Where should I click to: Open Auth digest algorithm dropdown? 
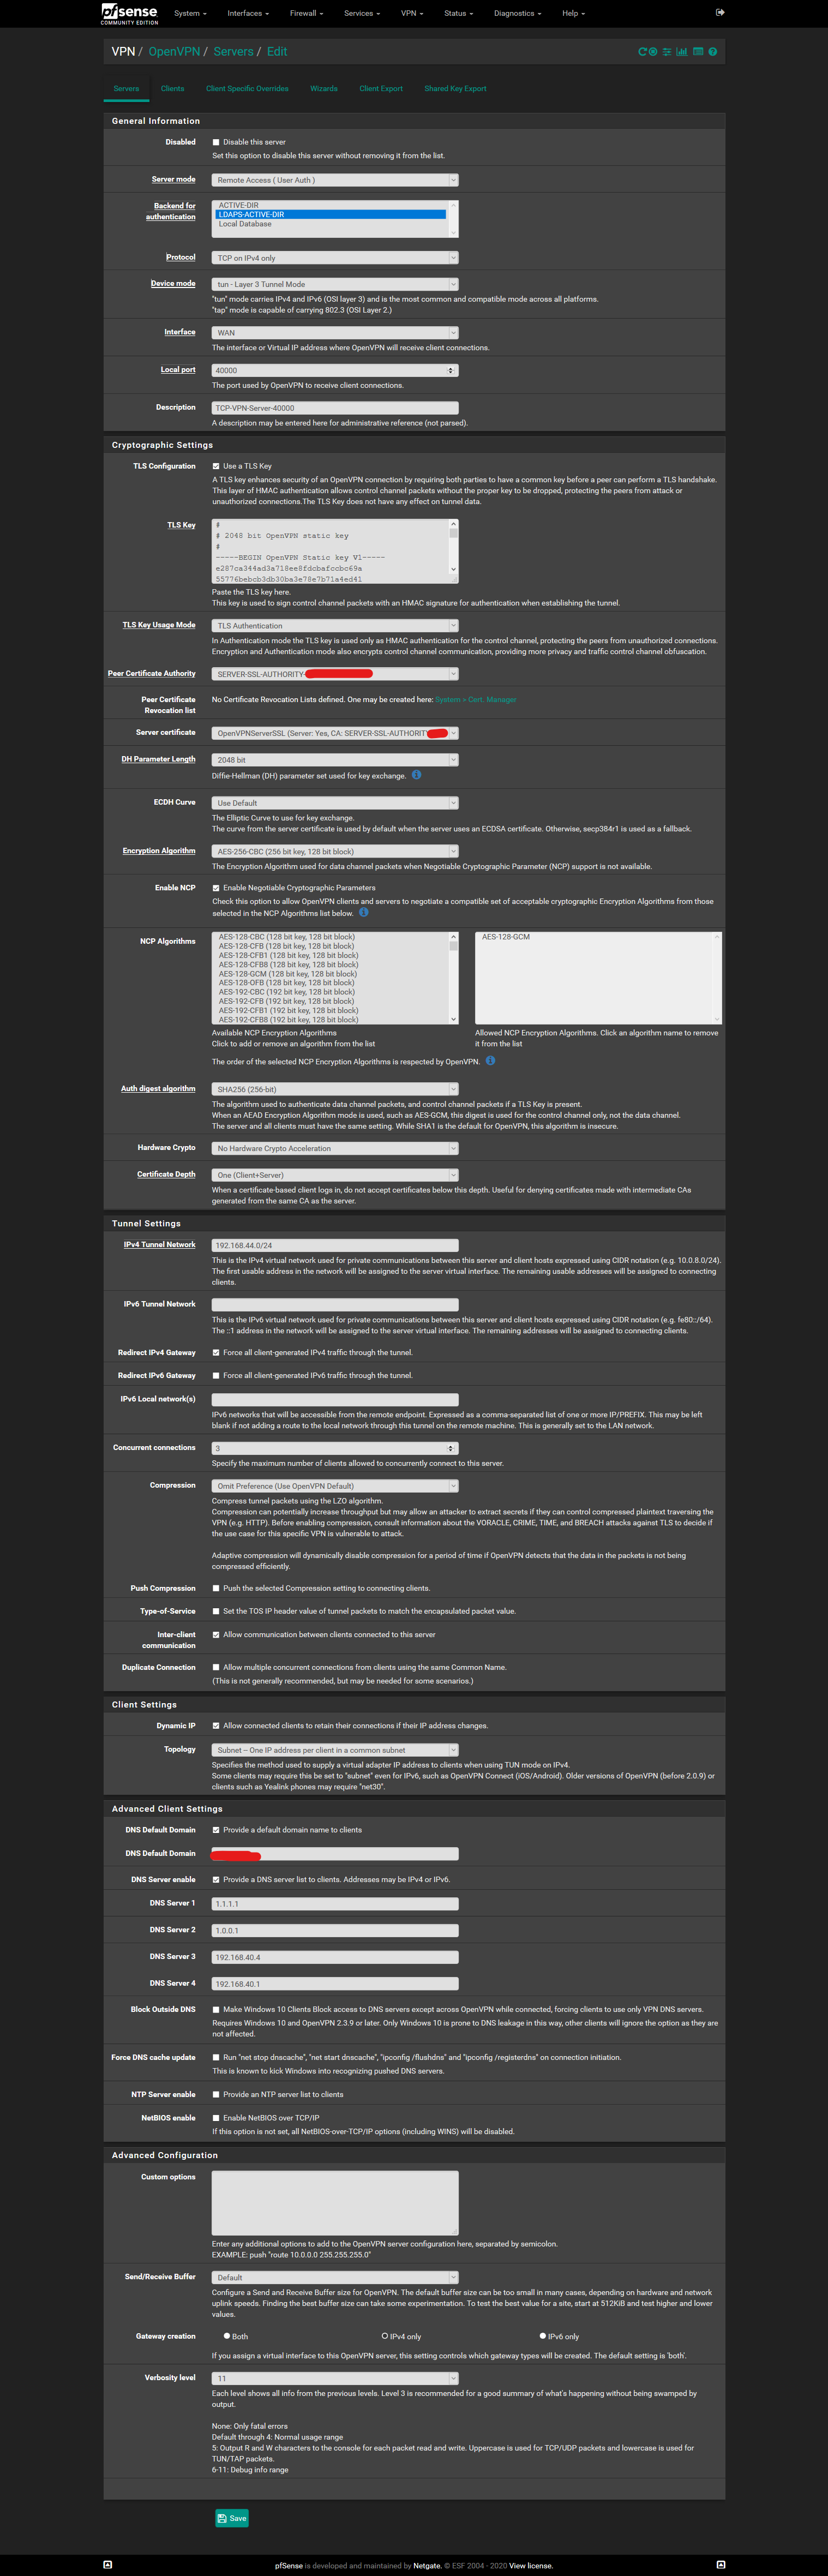coord(335,1089)
